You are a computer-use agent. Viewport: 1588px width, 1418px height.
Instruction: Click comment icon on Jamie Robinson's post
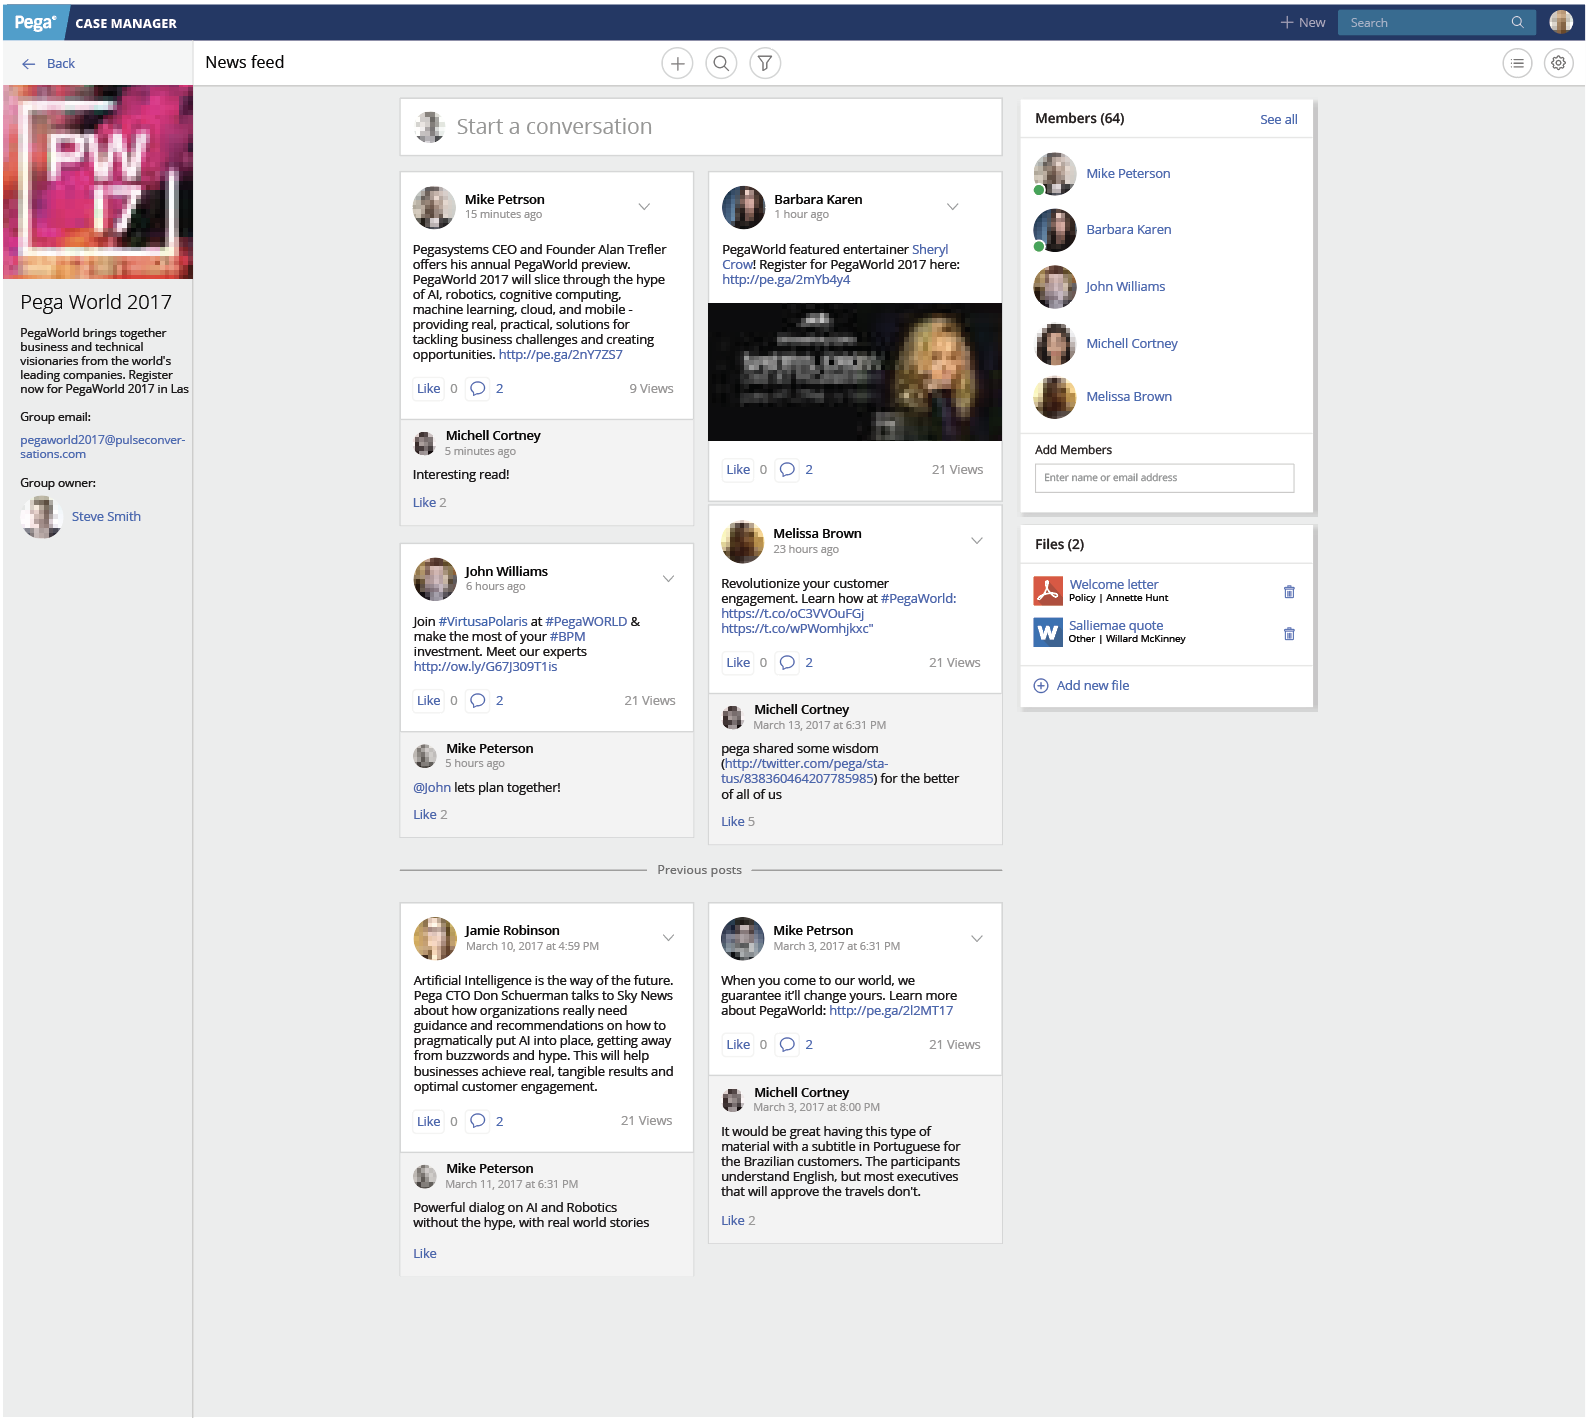click(x=478, y=1121)
